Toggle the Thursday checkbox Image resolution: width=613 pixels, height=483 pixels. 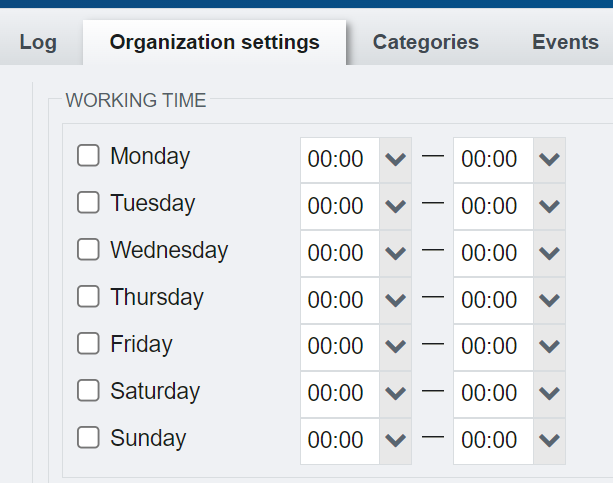coord(89,297)
